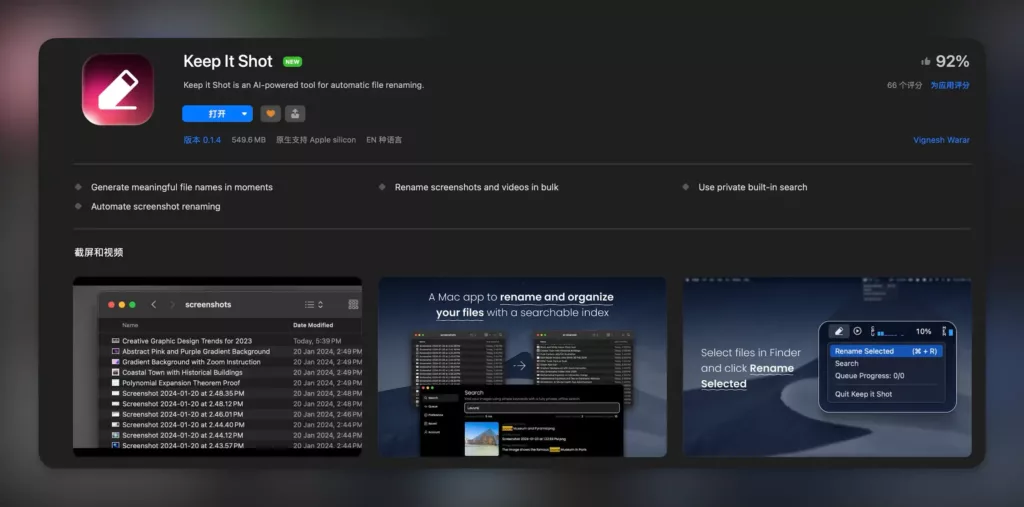Screen dimensions: 1024x507
Task: Click the Date Modified column header
Action: [313, 325]
